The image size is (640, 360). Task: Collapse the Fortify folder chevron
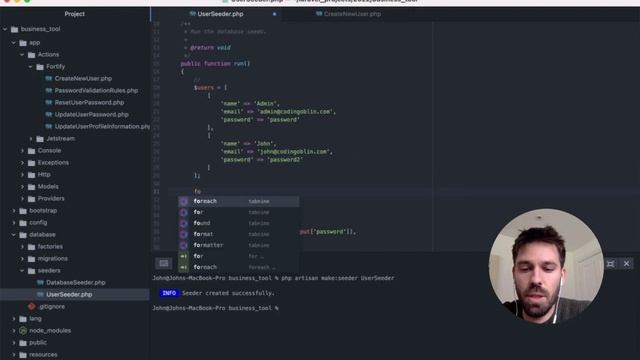[31, 67]
